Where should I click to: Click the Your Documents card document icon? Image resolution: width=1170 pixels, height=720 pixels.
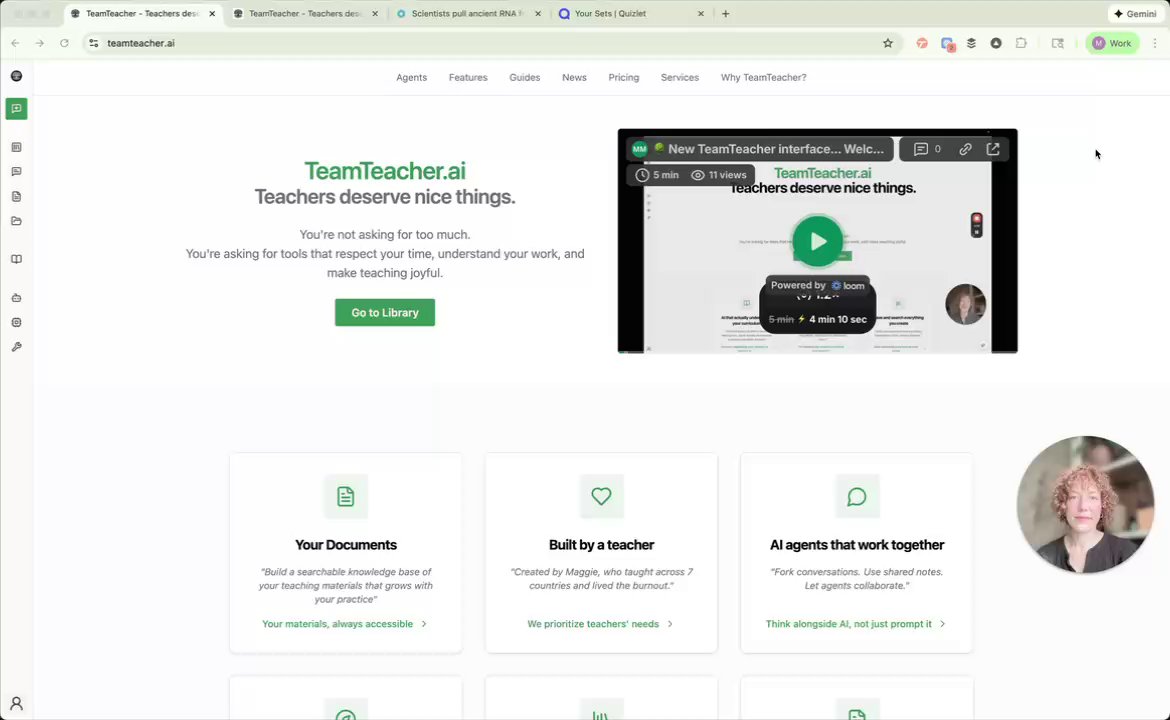click(x=345, y=496)
